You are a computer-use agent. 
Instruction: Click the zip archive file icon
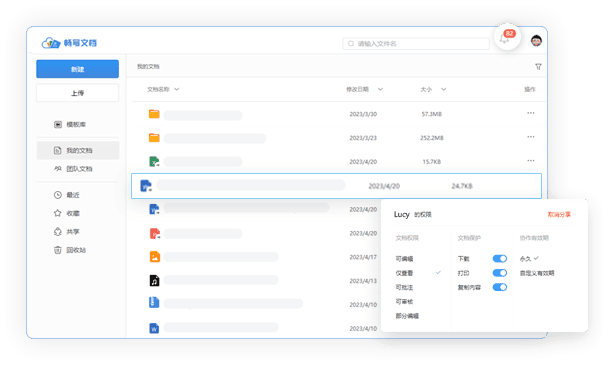(x=154, y=302)
